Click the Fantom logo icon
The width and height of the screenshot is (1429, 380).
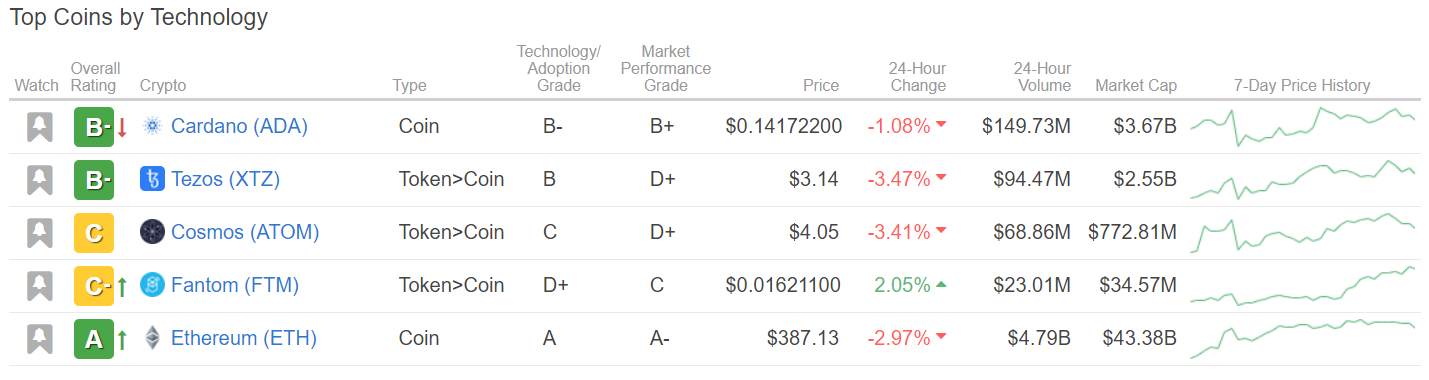pyautogui.click(x=152, y=285)
